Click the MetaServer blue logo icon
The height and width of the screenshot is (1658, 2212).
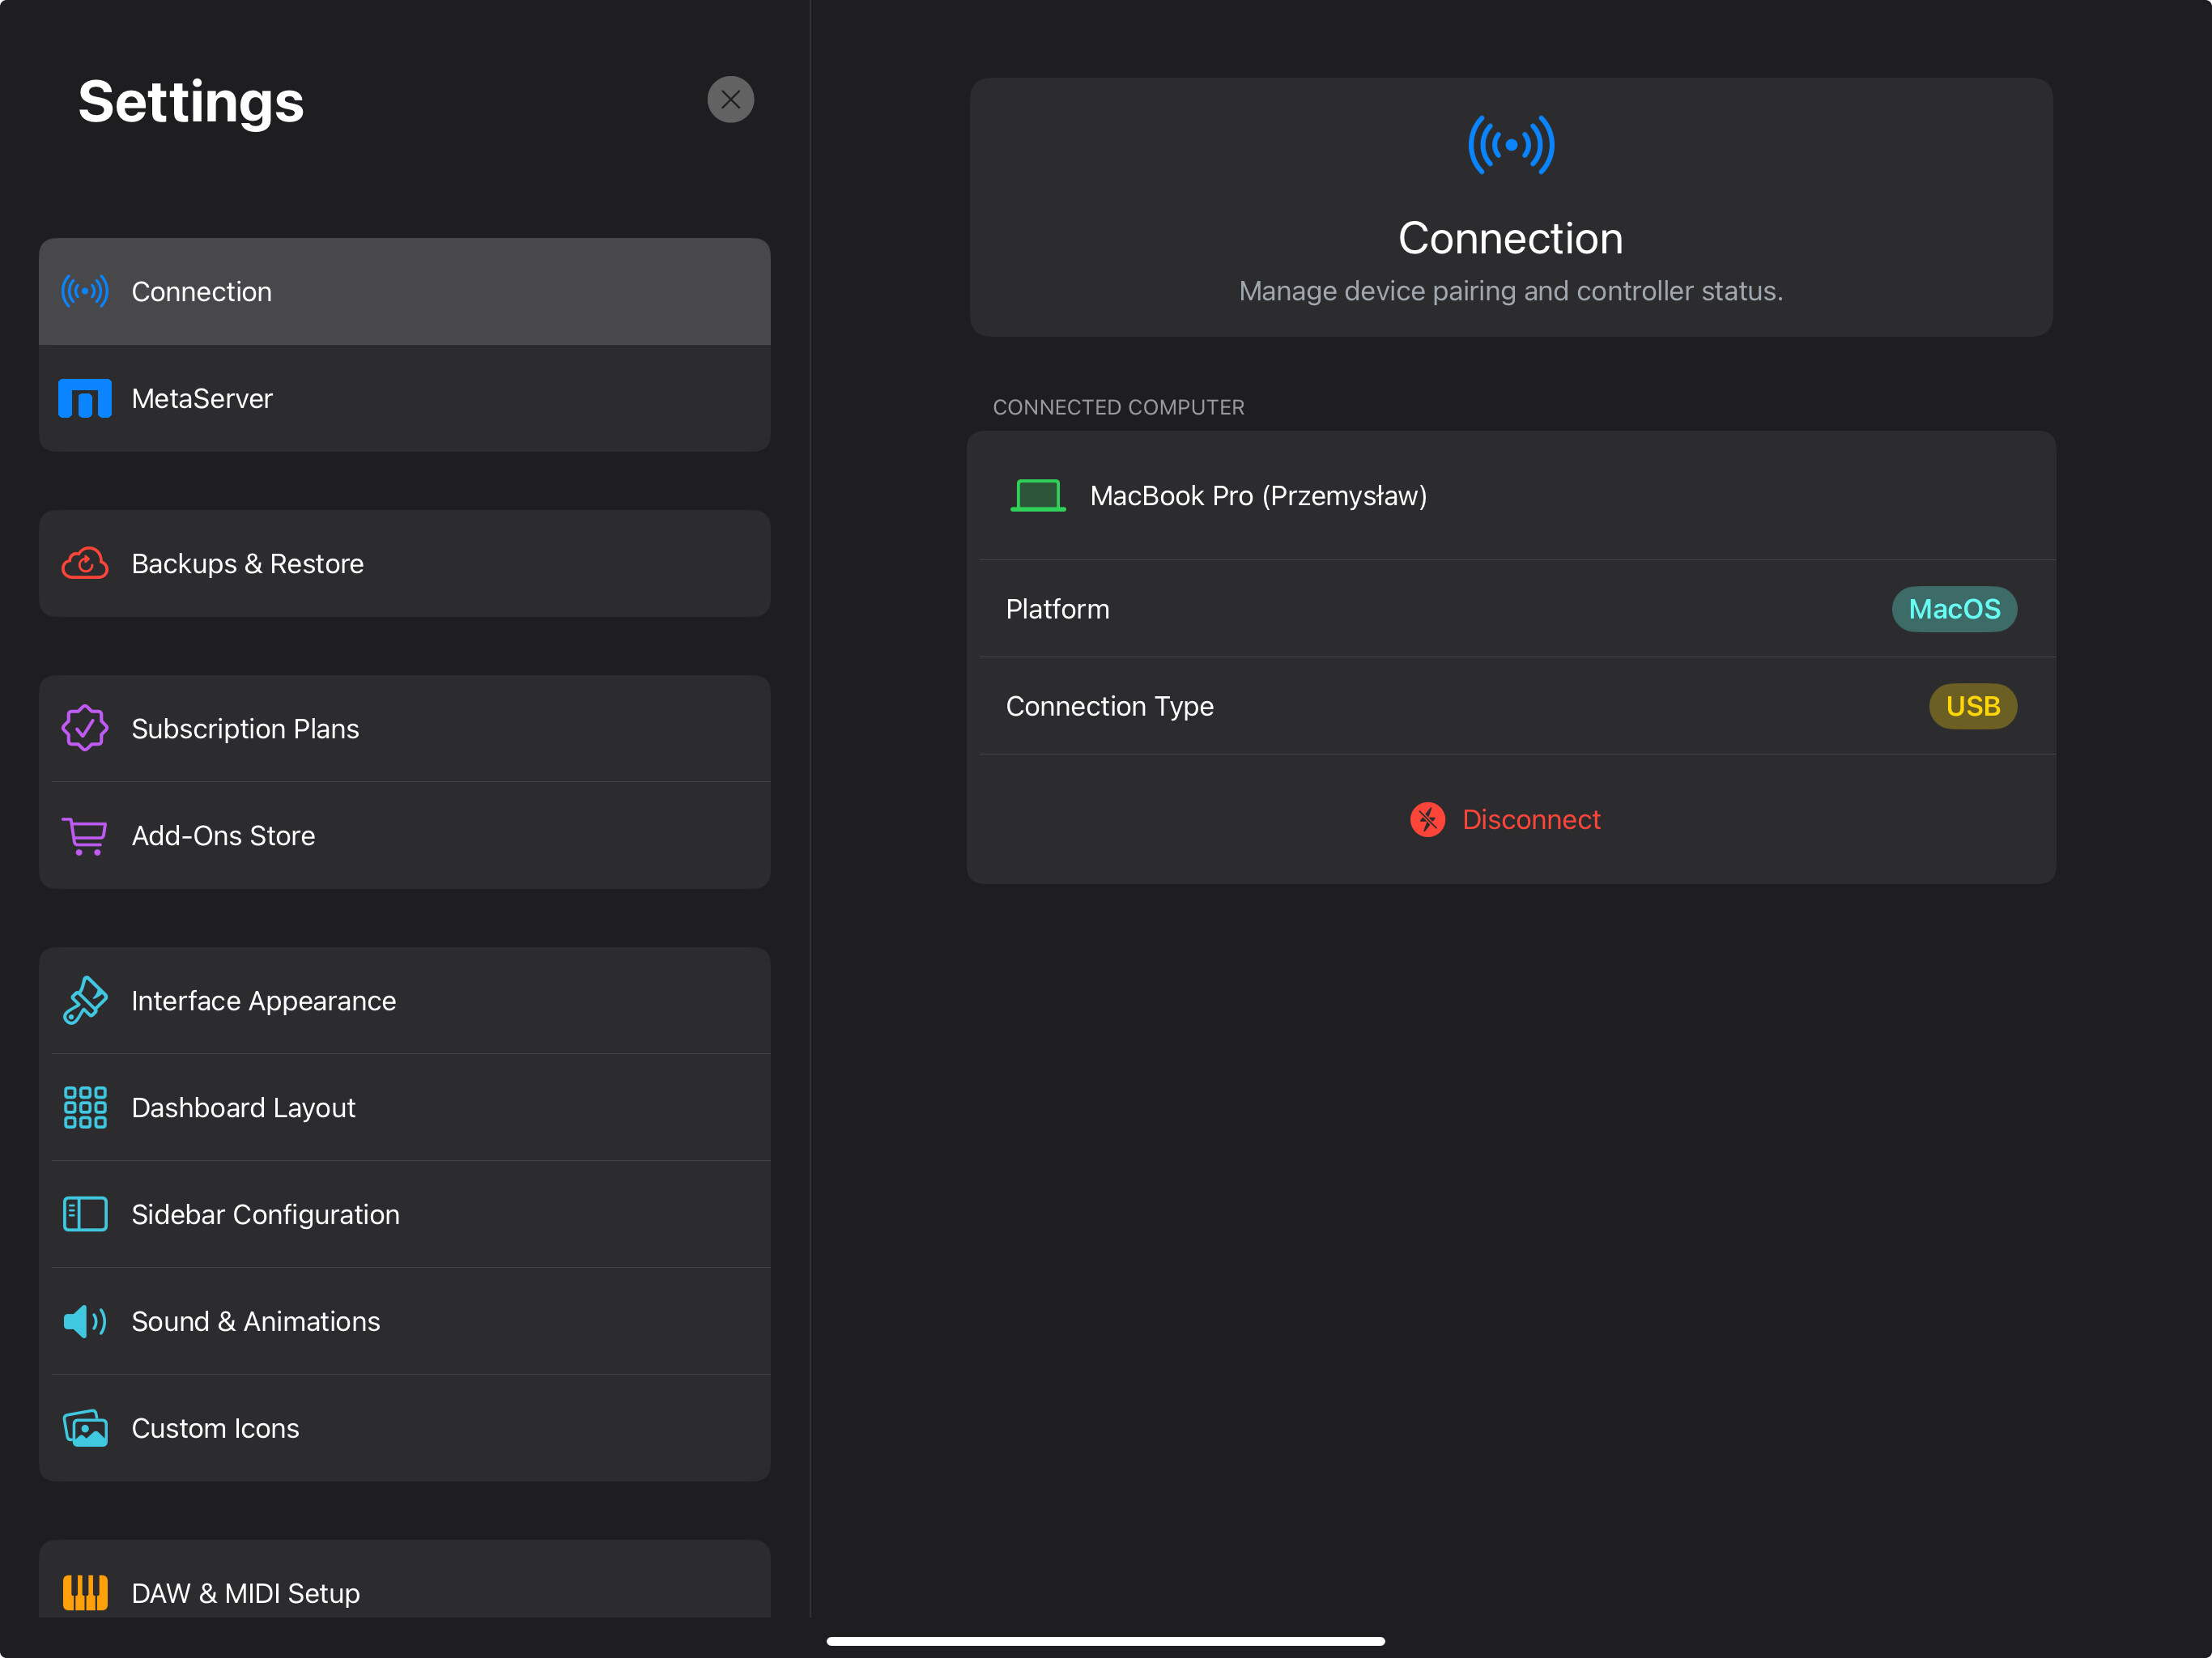pos(85,398)
